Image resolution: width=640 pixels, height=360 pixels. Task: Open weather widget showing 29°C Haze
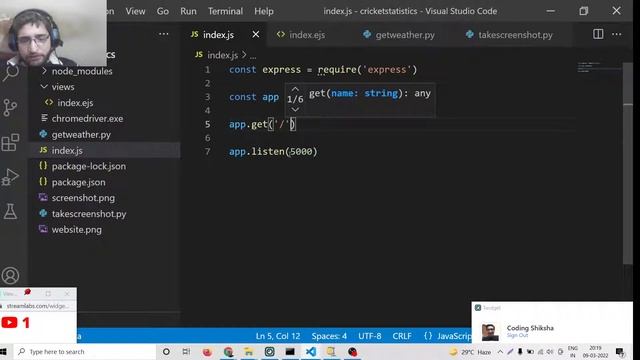pyautogui.click(x=470, y=352)
